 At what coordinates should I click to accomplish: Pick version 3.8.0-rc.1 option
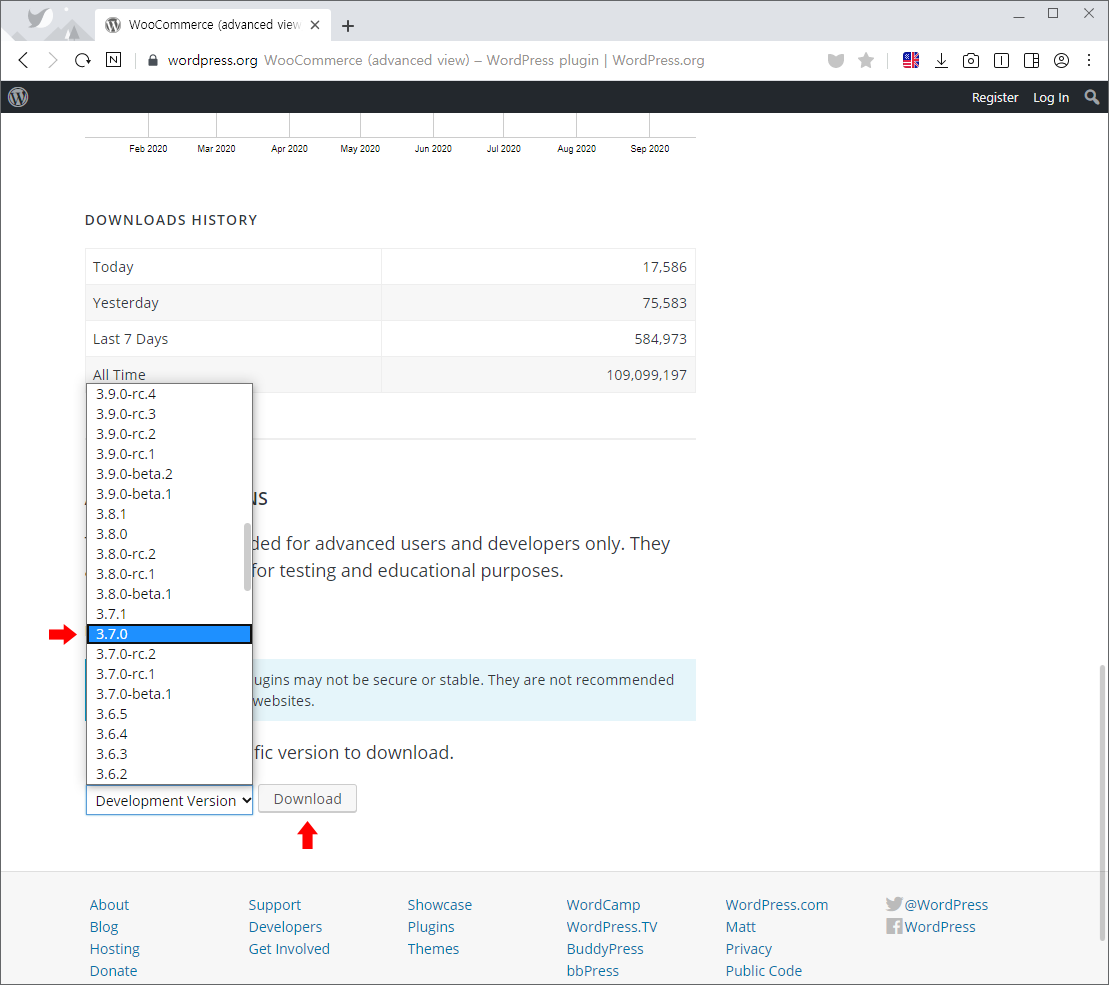click(169, 573)
